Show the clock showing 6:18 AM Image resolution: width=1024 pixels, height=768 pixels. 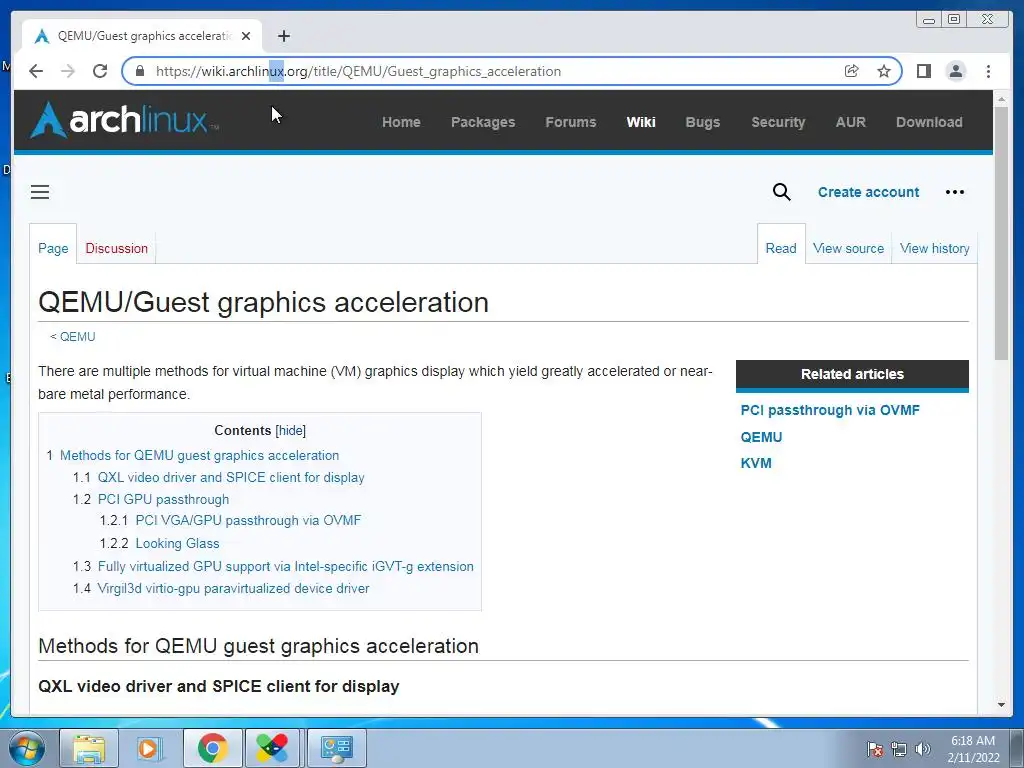pos(973,749)
